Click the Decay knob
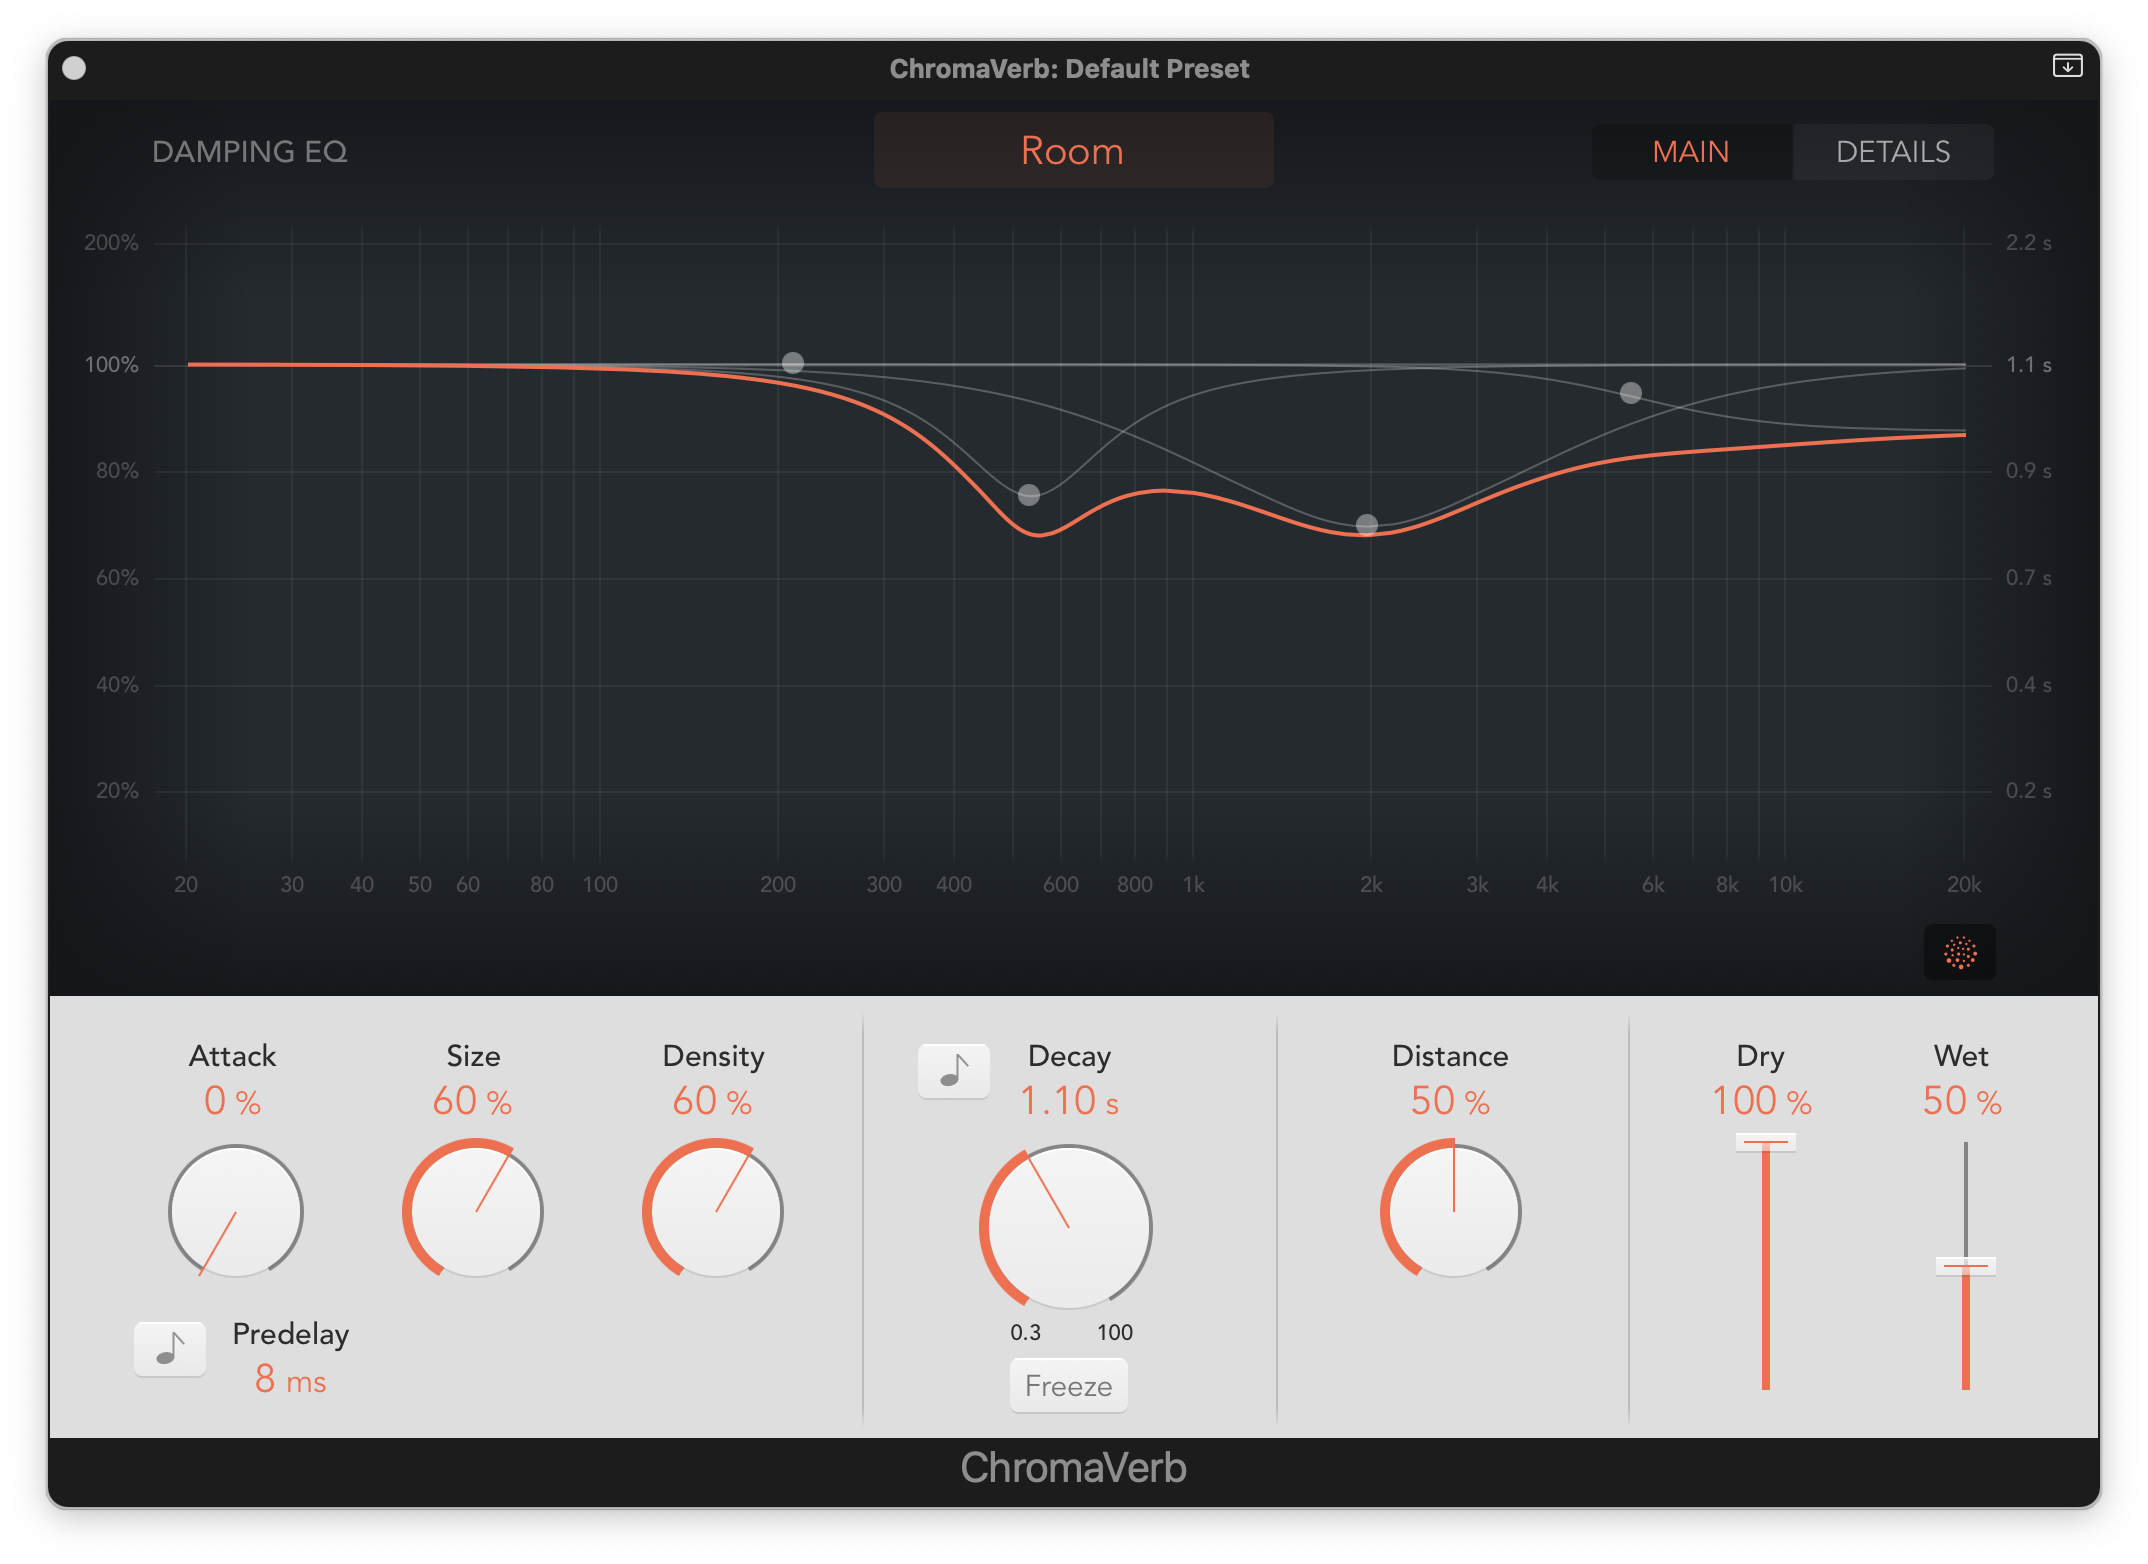 [1068, 1227]
